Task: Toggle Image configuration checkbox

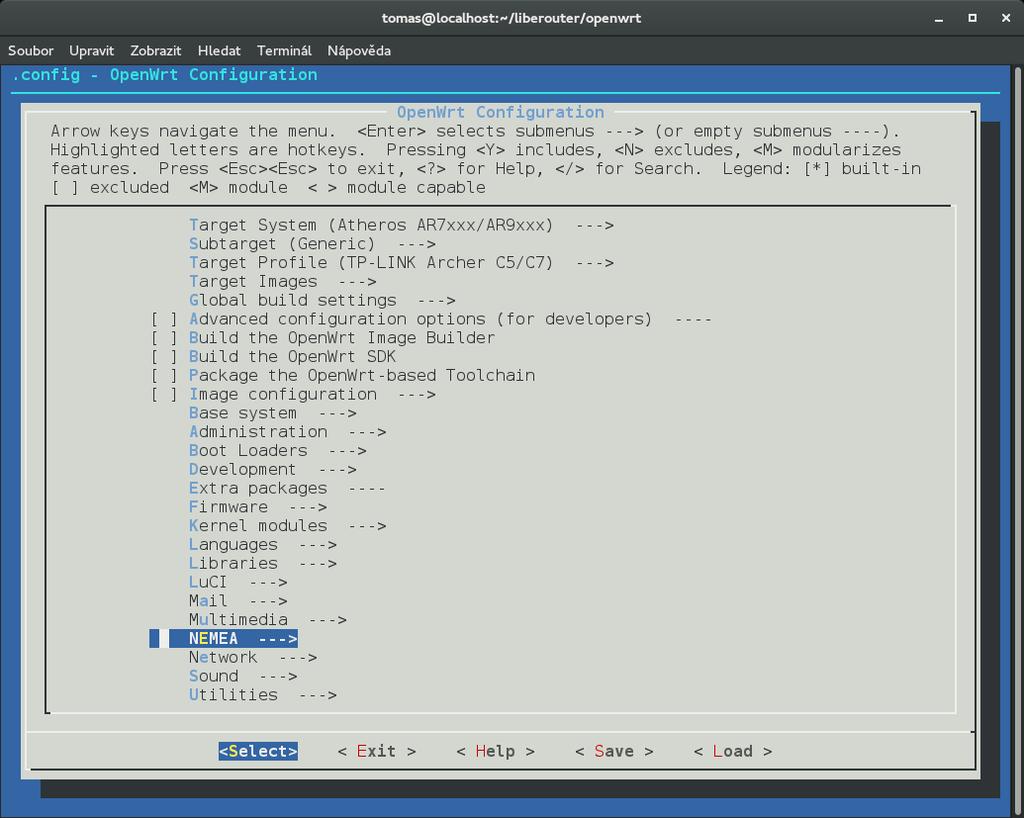Action: pyautogui.click(x=164, y=394)
